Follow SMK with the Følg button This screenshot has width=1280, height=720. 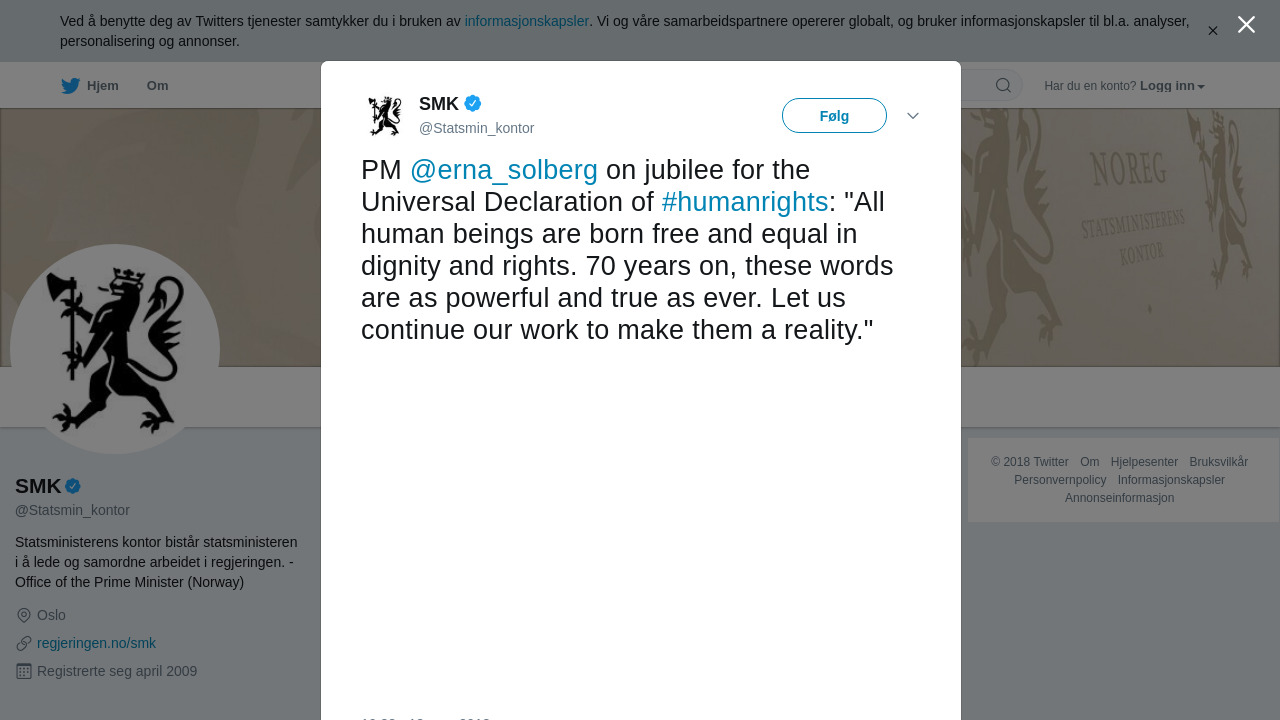[834, 116]
